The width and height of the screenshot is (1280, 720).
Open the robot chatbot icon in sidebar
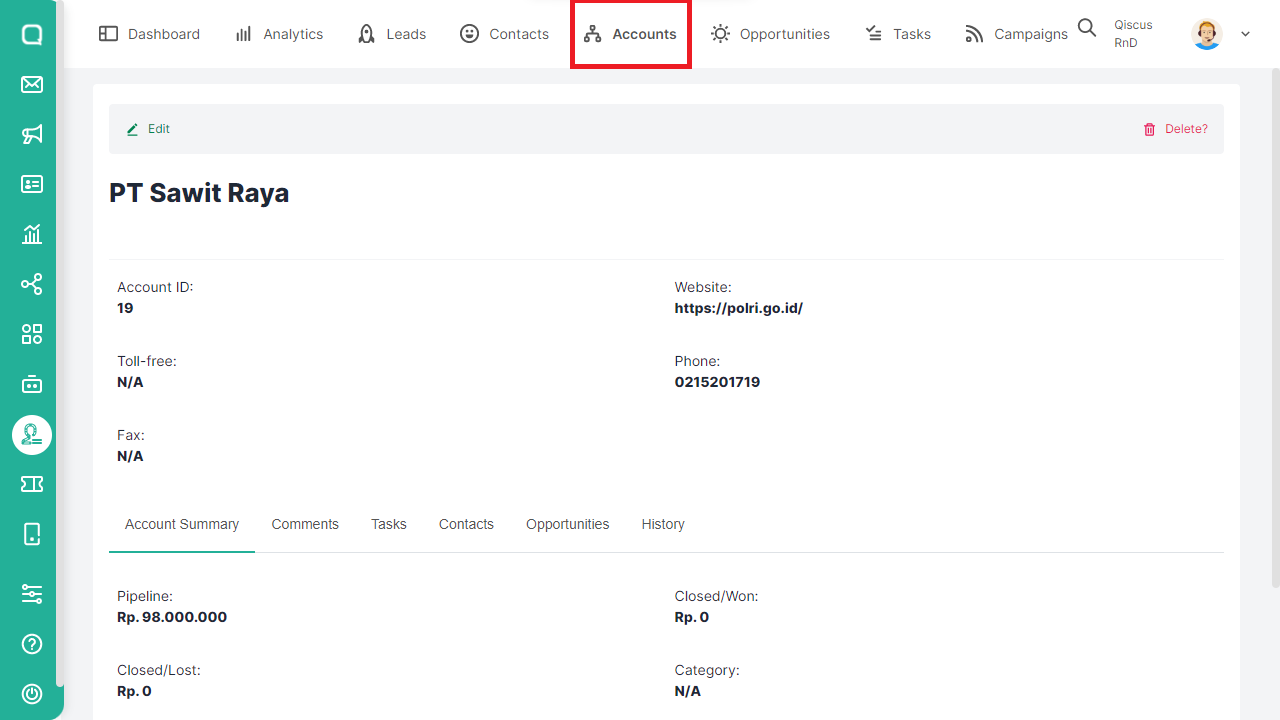tap(32, 384)
